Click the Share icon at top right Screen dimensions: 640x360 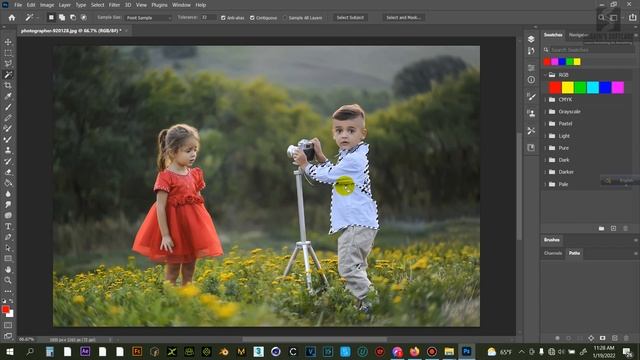click(632, 18)
